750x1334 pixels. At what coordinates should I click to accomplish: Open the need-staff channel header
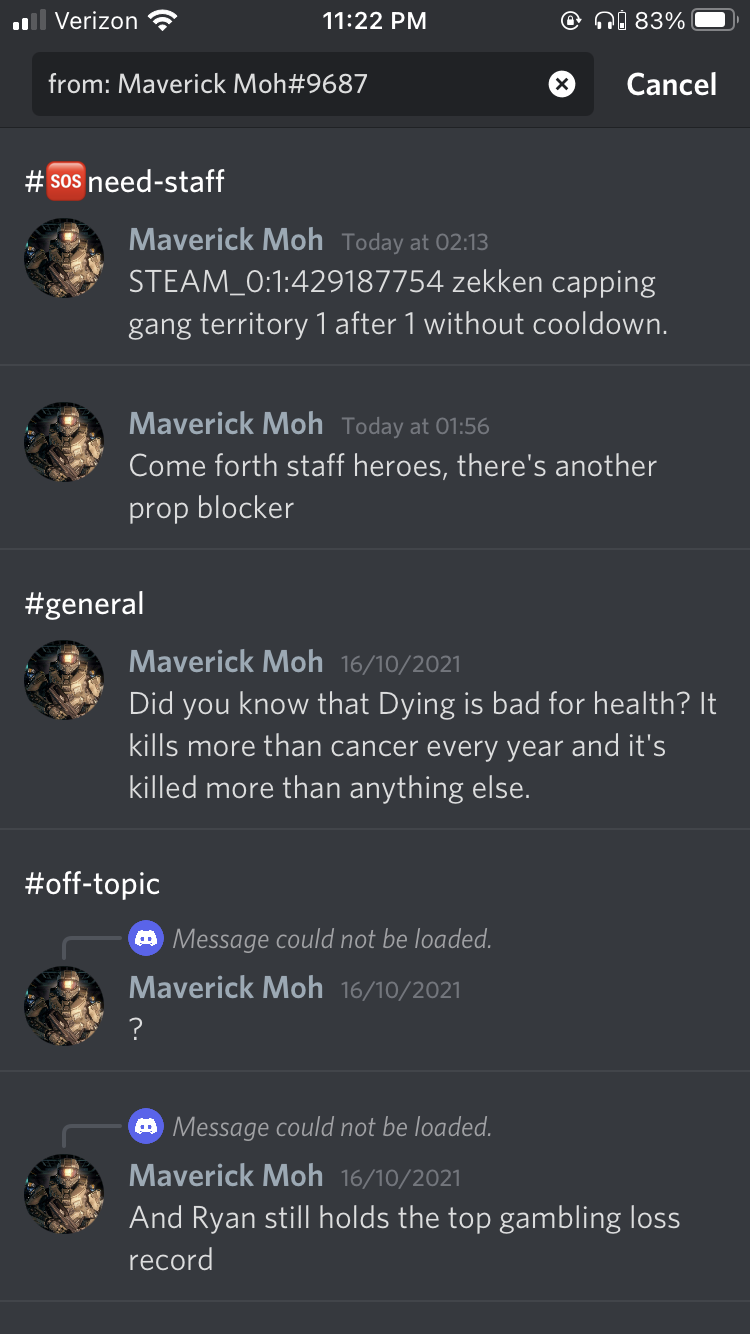click(x=125, y=181)
